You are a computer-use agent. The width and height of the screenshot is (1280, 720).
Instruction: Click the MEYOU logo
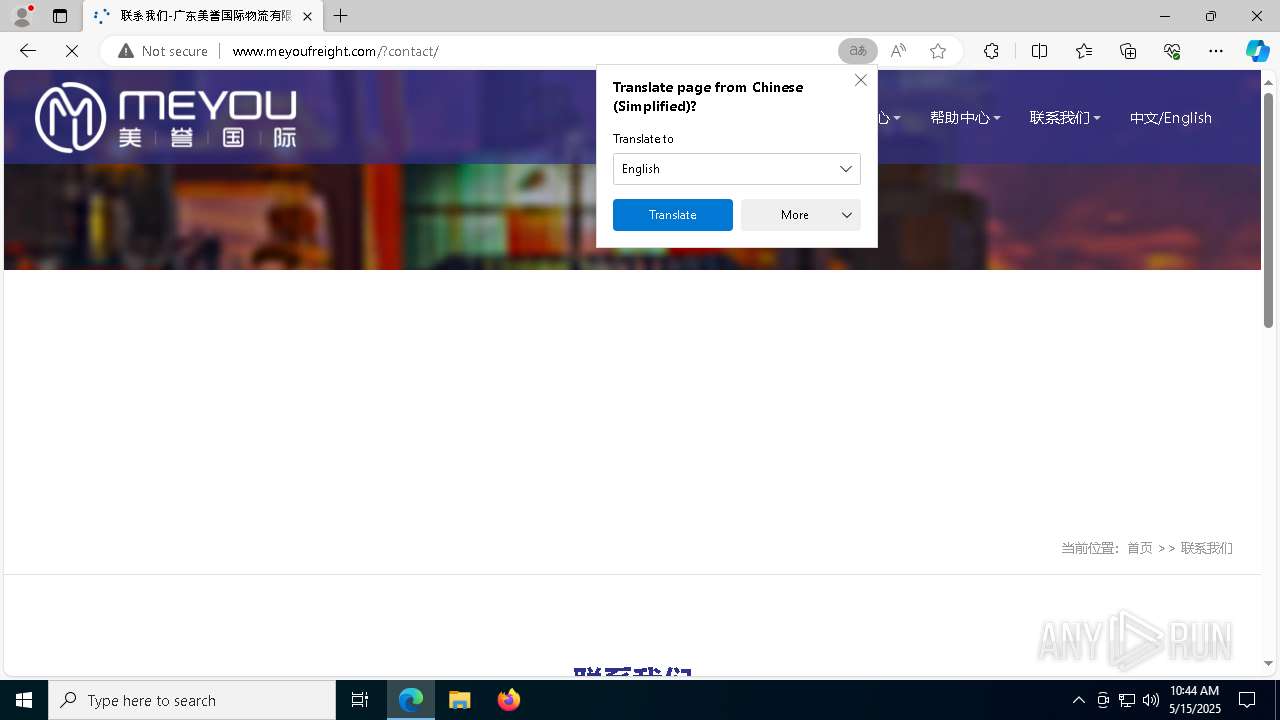[166, 117]
